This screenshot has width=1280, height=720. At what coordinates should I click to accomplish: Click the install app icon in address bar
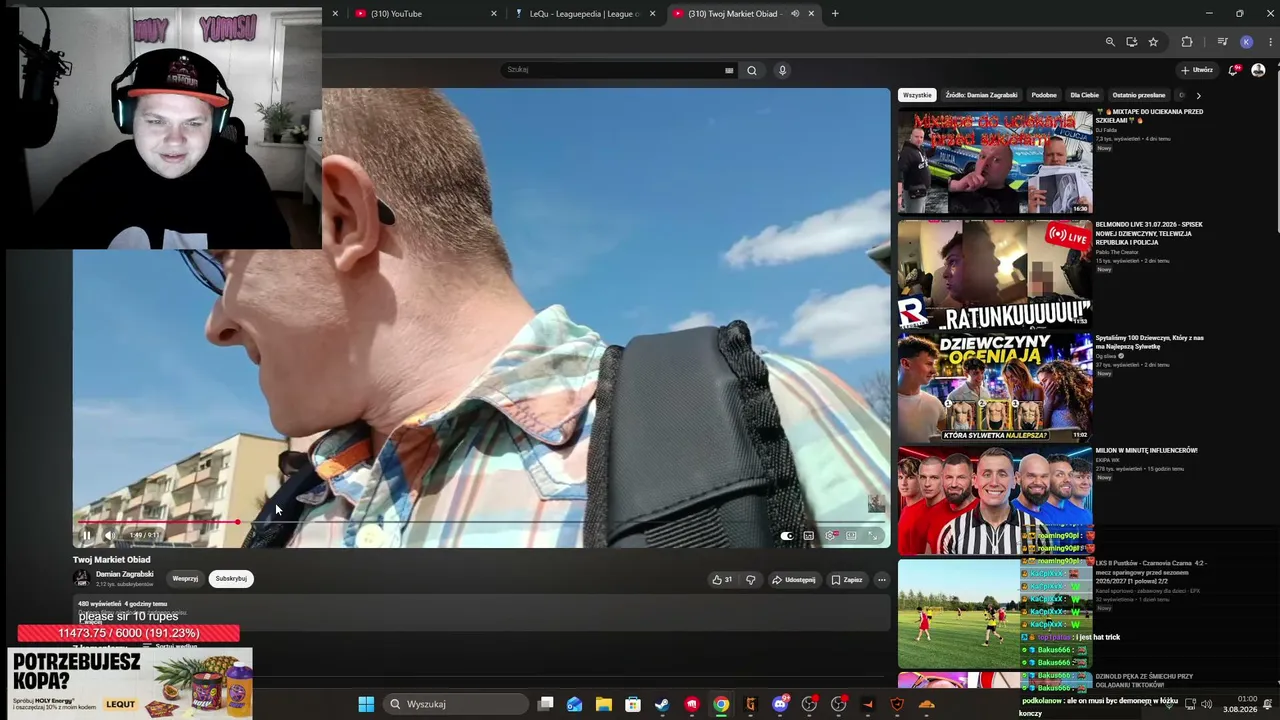[1131, 42]
